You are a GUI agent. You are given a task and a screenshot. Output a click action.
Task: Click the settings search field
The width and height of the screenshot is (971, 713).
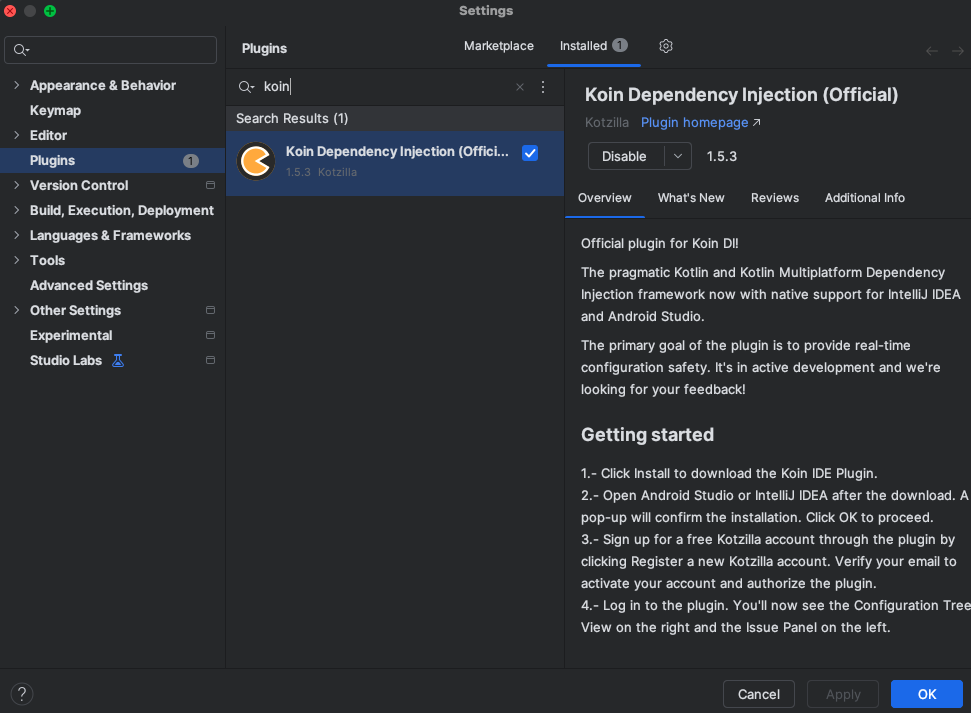120,50
